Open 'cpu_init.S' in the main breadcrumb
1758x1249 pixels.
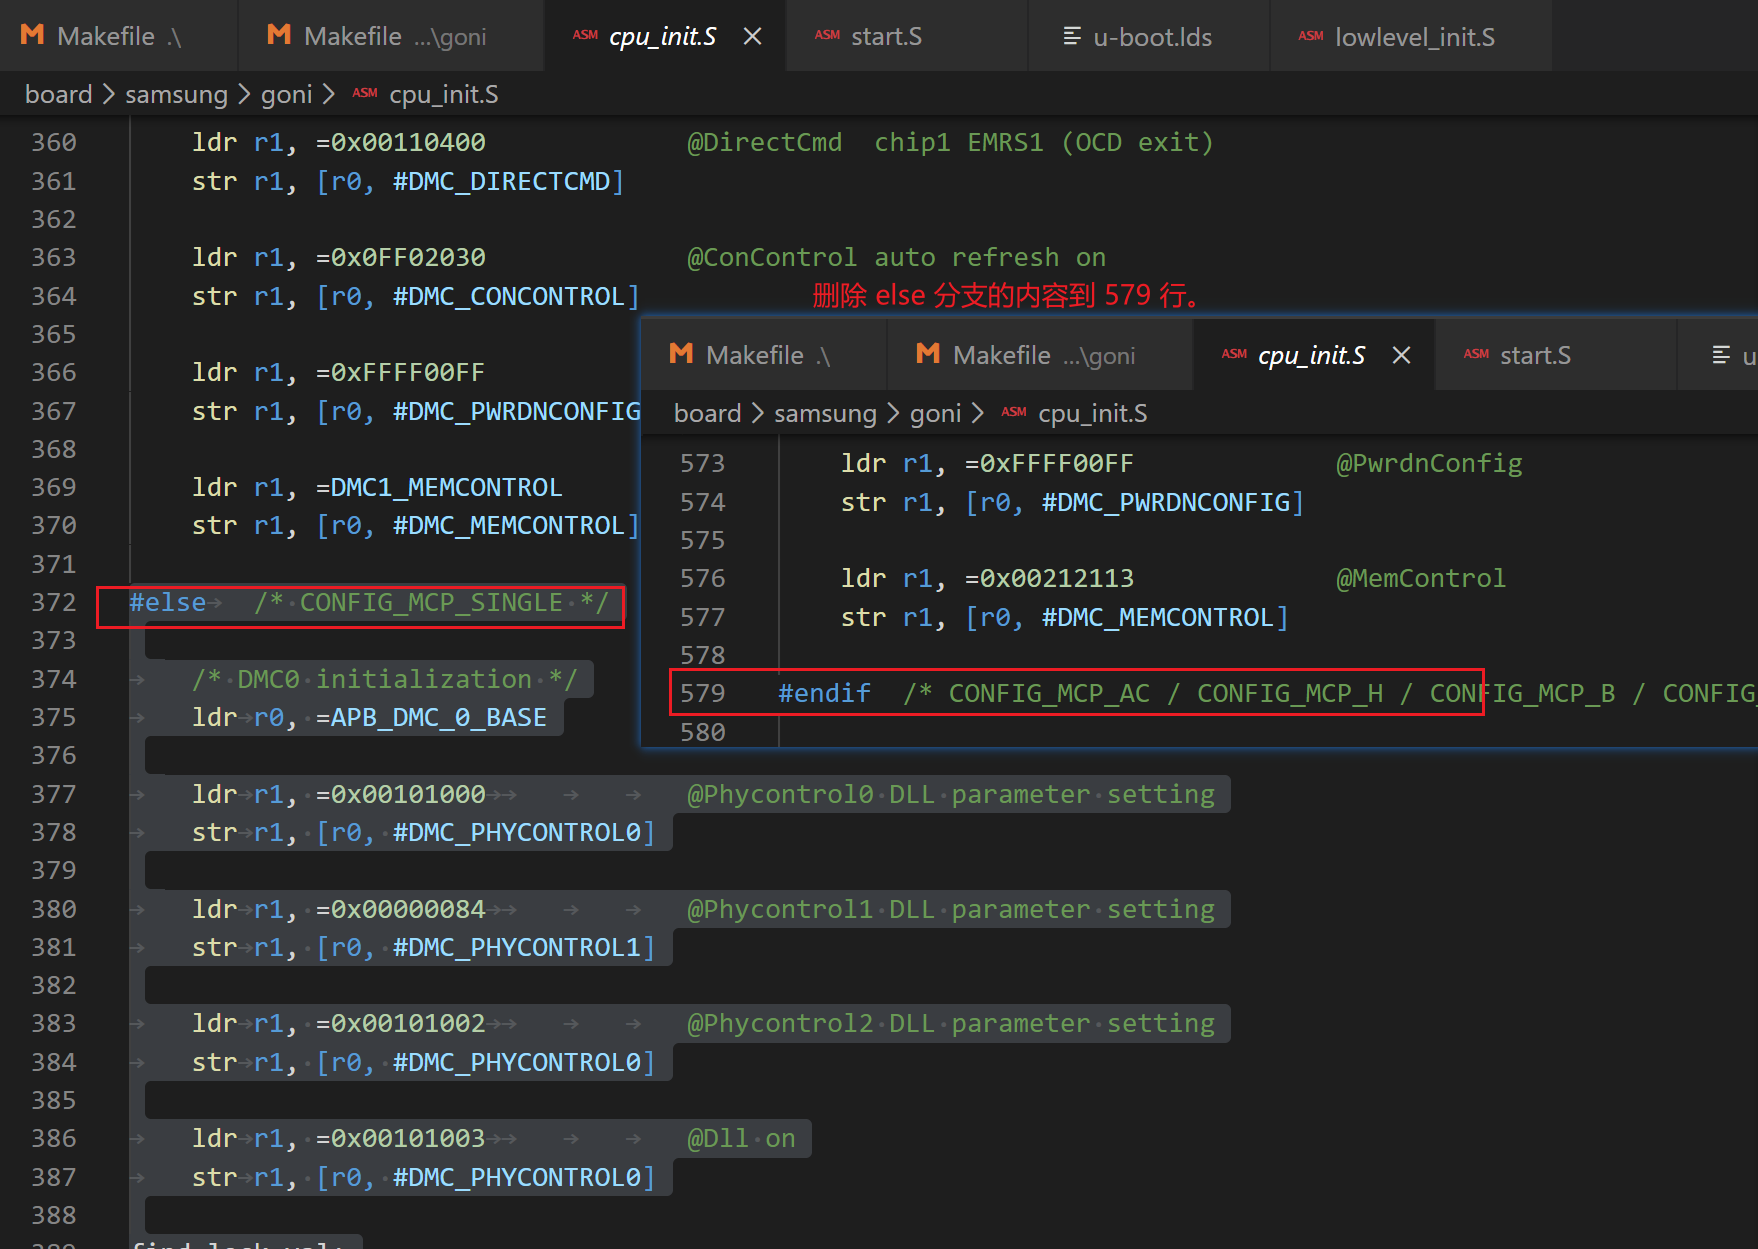[443, 94]
